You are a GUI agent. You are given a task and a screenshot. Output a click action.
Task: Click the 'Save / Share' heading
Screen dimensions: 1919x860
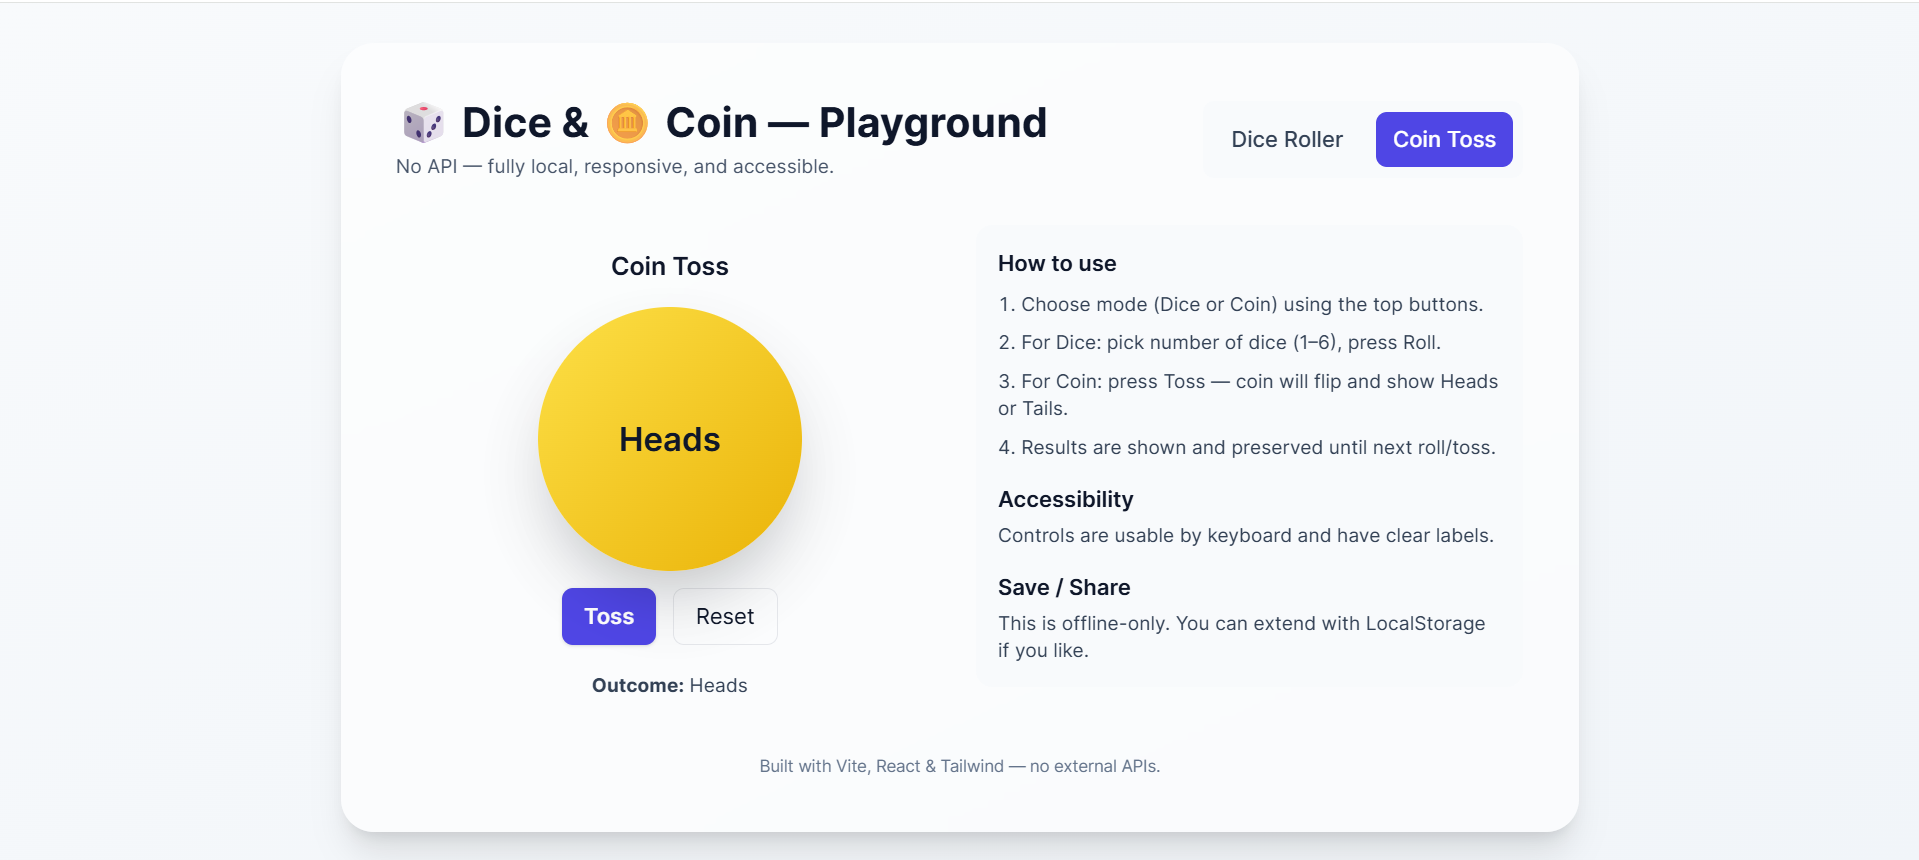click(1063, 587)
